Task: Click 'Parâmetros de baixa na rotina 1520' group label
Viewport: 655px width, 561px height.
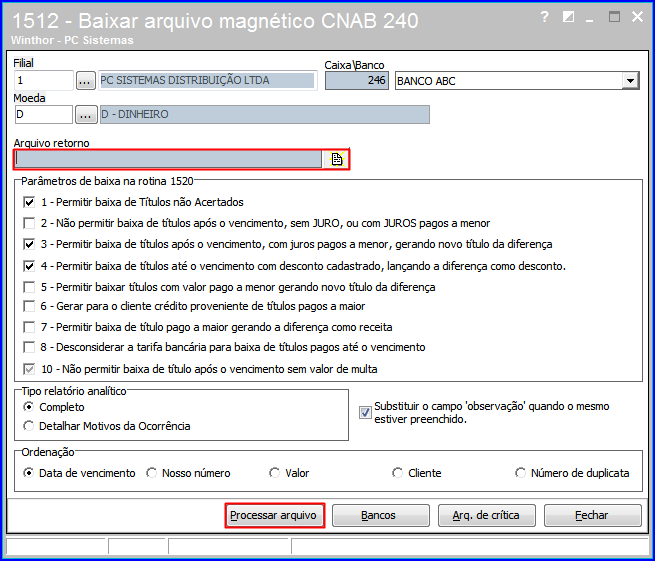Action: coord(107,181)
